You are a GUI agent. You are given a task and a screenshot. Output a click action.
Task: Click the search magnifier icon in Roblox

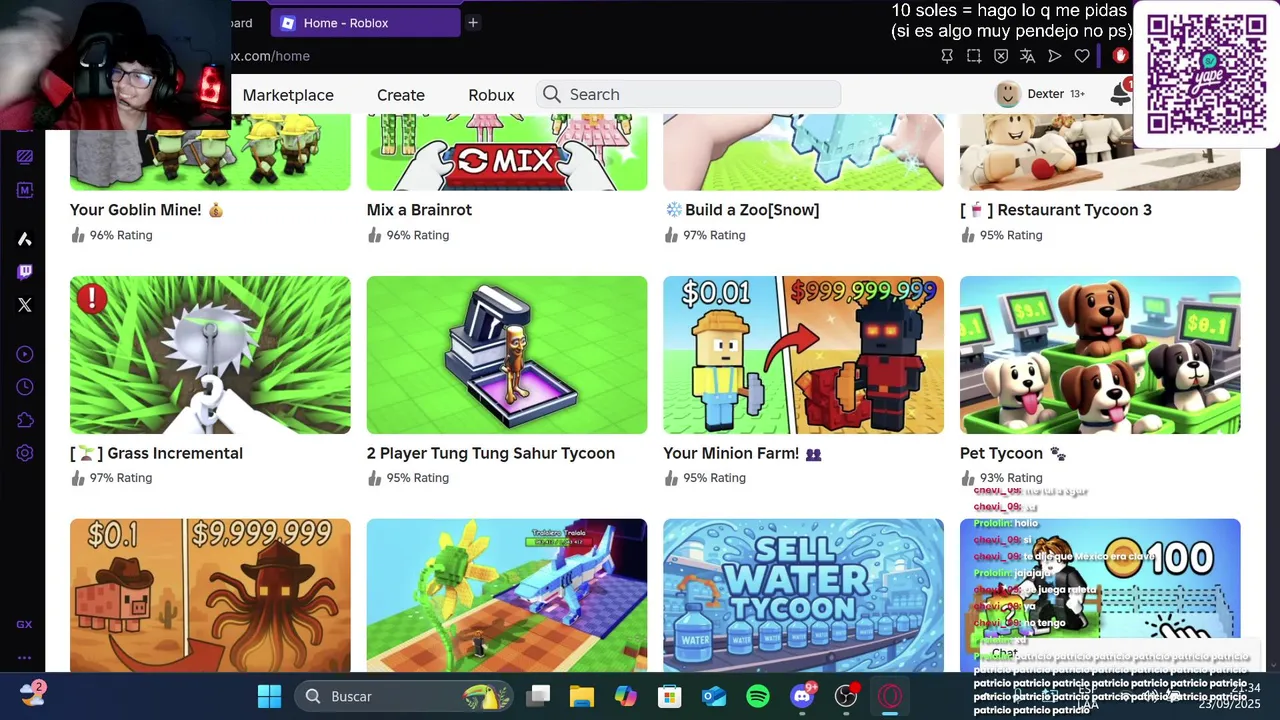pyautogui.click(x=552, y=94)
